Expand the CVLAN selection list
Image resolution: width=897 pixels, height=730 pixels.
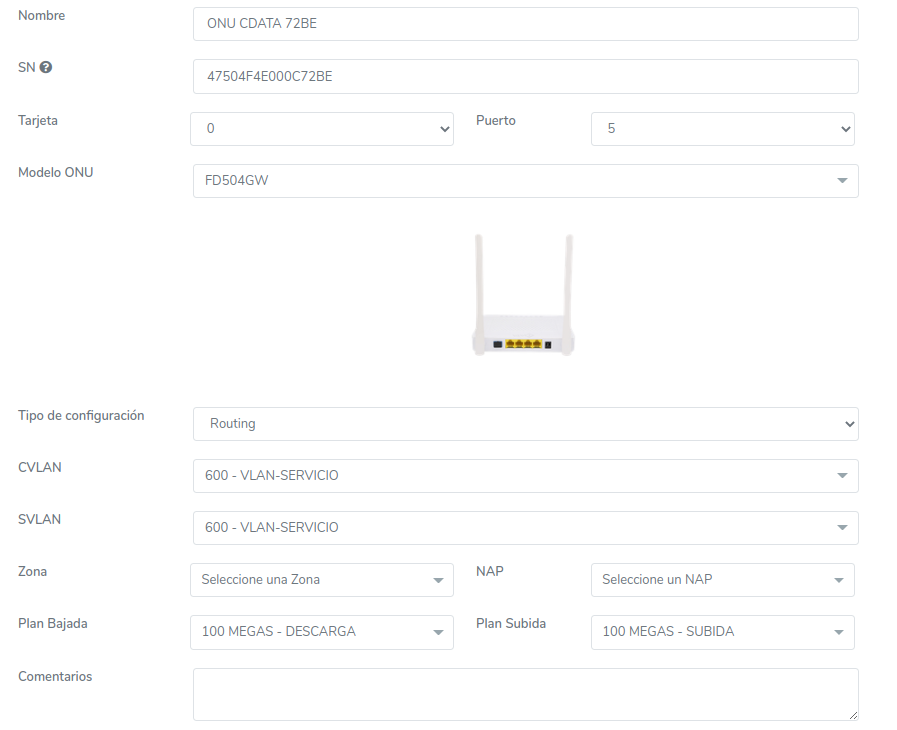click(x=525, y=476)
